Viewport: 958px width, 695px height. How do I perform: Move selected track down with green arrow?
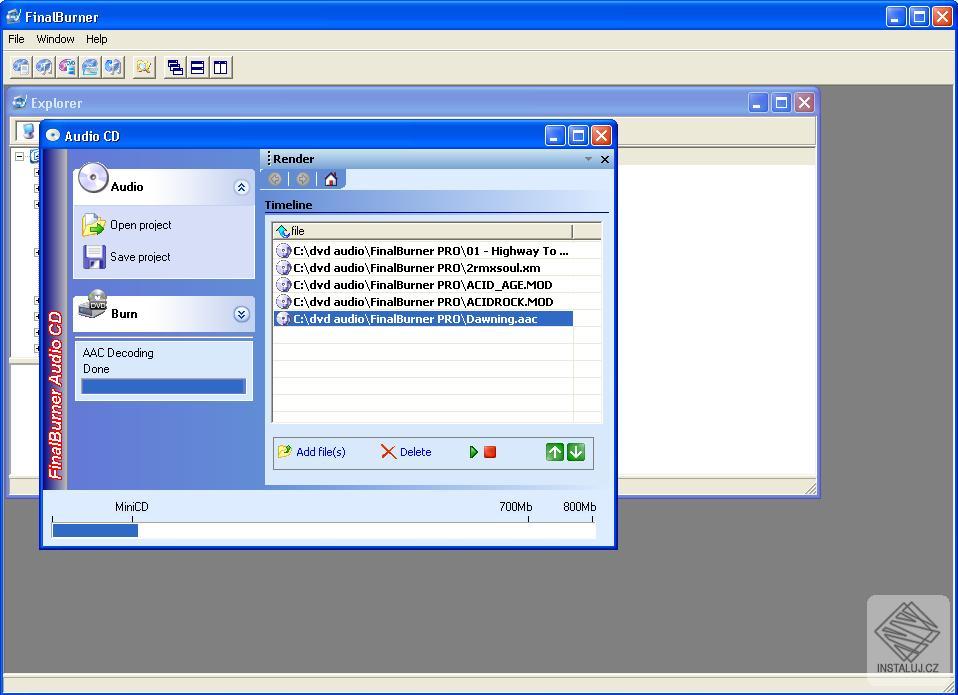point(576,452)
